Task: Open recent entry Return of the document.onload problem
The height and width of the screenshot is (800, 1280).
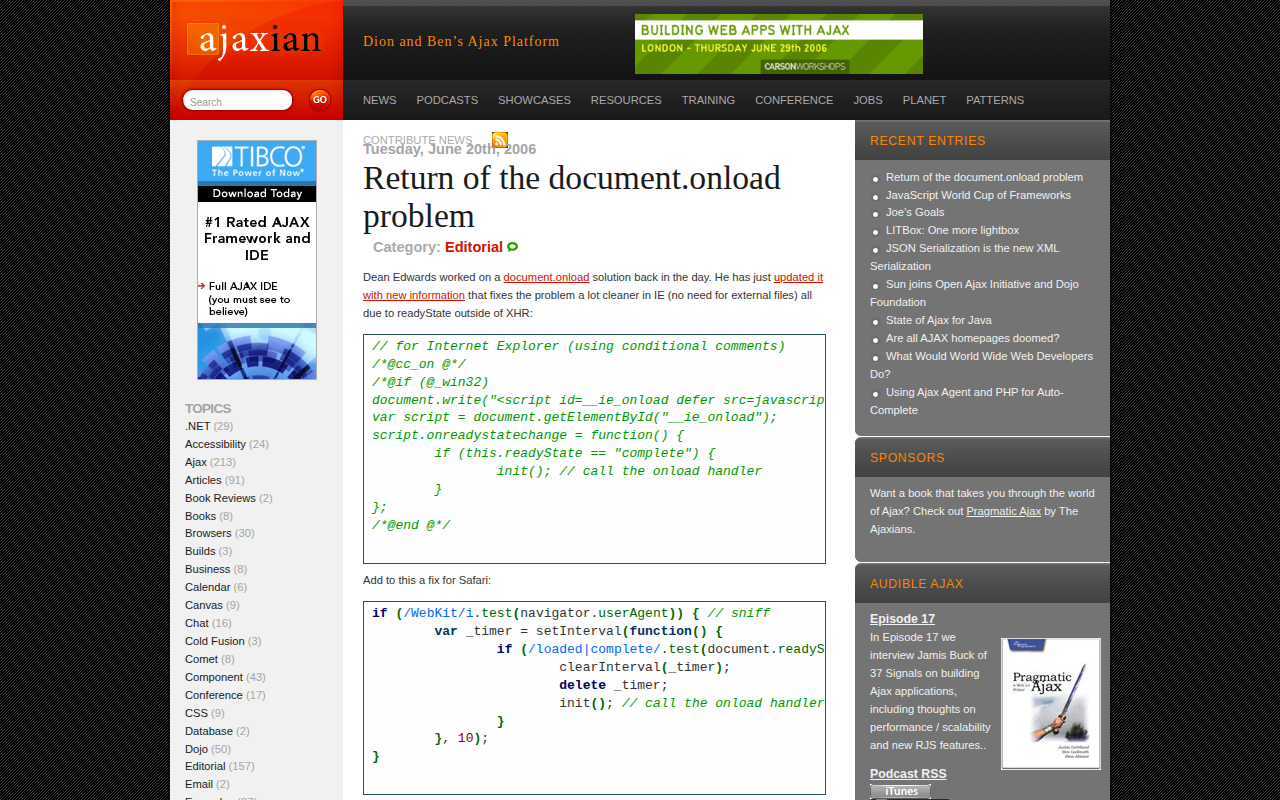Action: coord(984,177)
